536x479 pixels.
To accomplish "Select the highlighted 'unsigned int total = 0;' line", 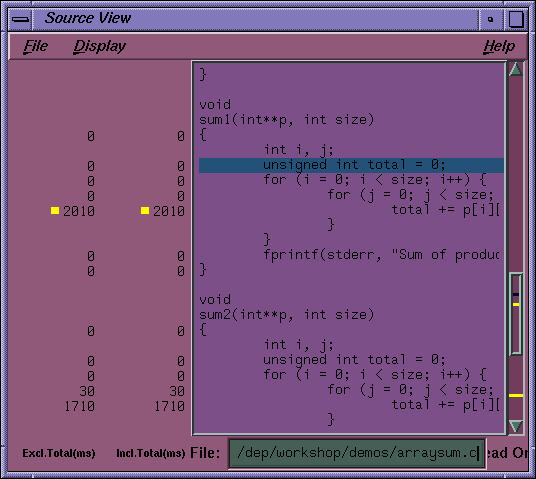I will [351, 165].
